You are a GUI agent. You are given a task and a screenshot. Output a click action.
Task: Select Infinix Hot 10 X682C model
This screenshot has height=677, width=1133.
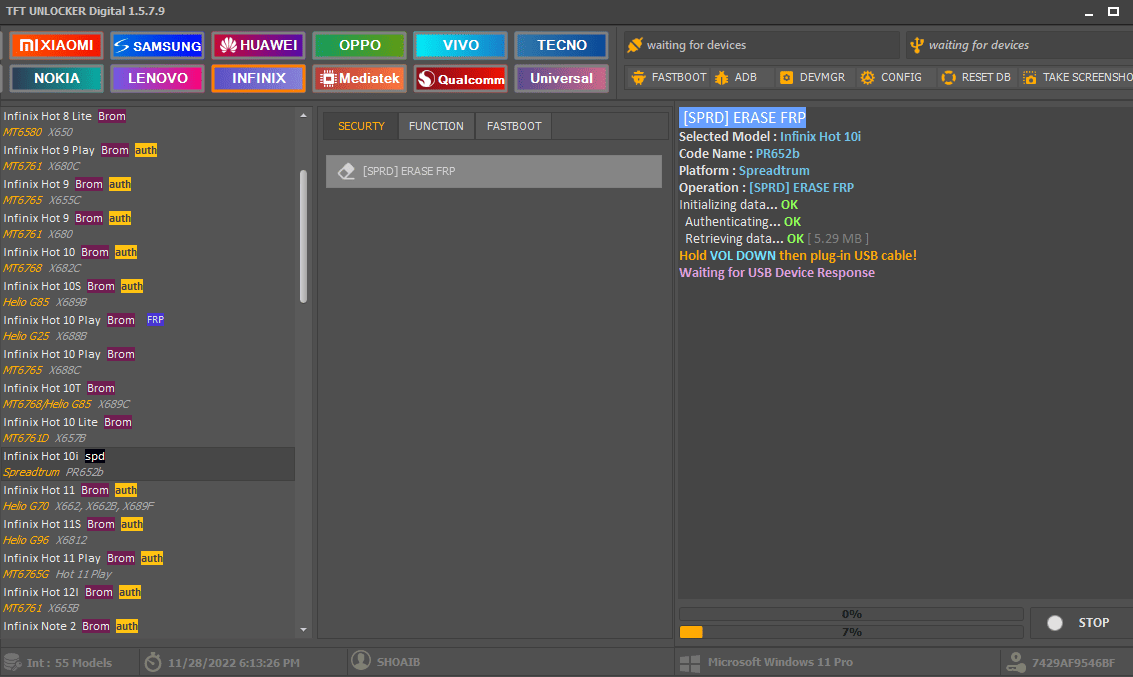pyautogui.click(x=147, y=259)
